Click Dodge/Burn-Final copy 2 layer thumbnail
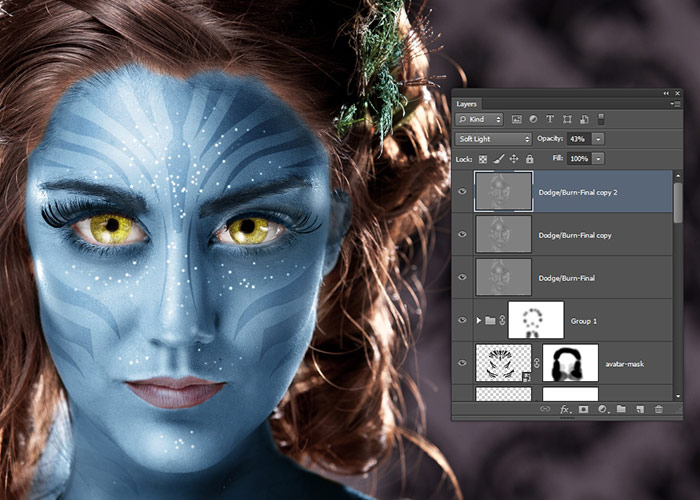This screenshot has width=700, height=500. (x=504, y=191)
